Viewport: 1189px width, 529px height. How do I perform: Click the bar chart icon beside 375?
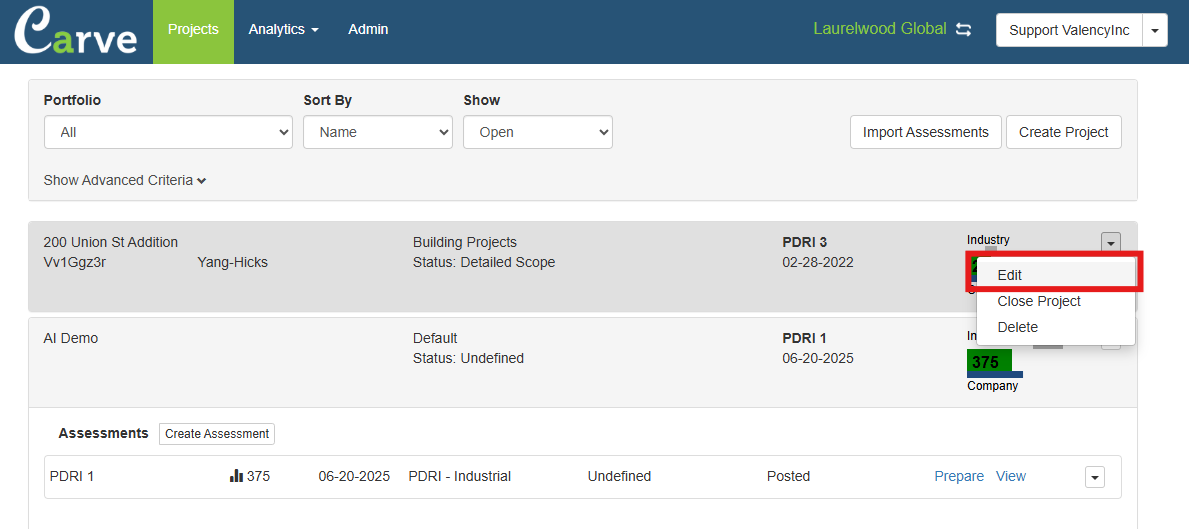tap(237, 476)
